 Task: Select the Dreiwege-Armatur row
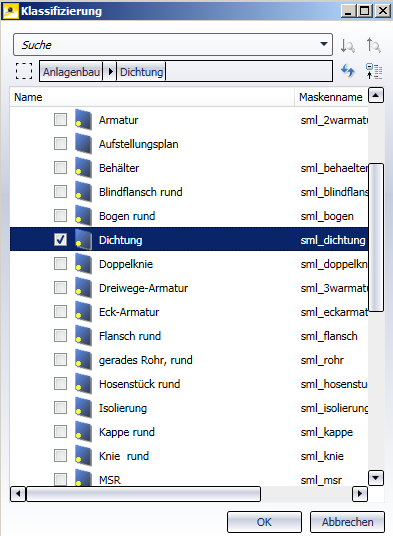point(189,288)
